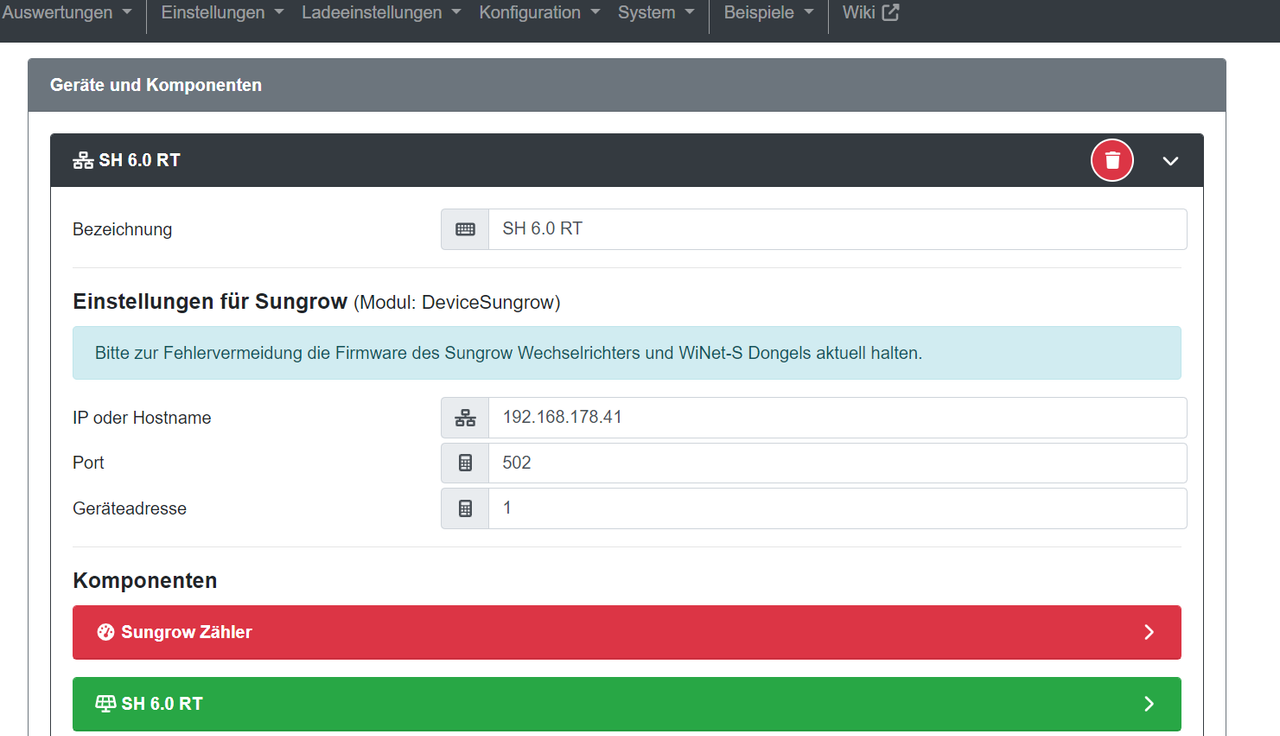Click the Bezeichnung label
Image resolution: width=1280 pixels, height=736 pixels.
pyautogui.click(x=123, y=229)
